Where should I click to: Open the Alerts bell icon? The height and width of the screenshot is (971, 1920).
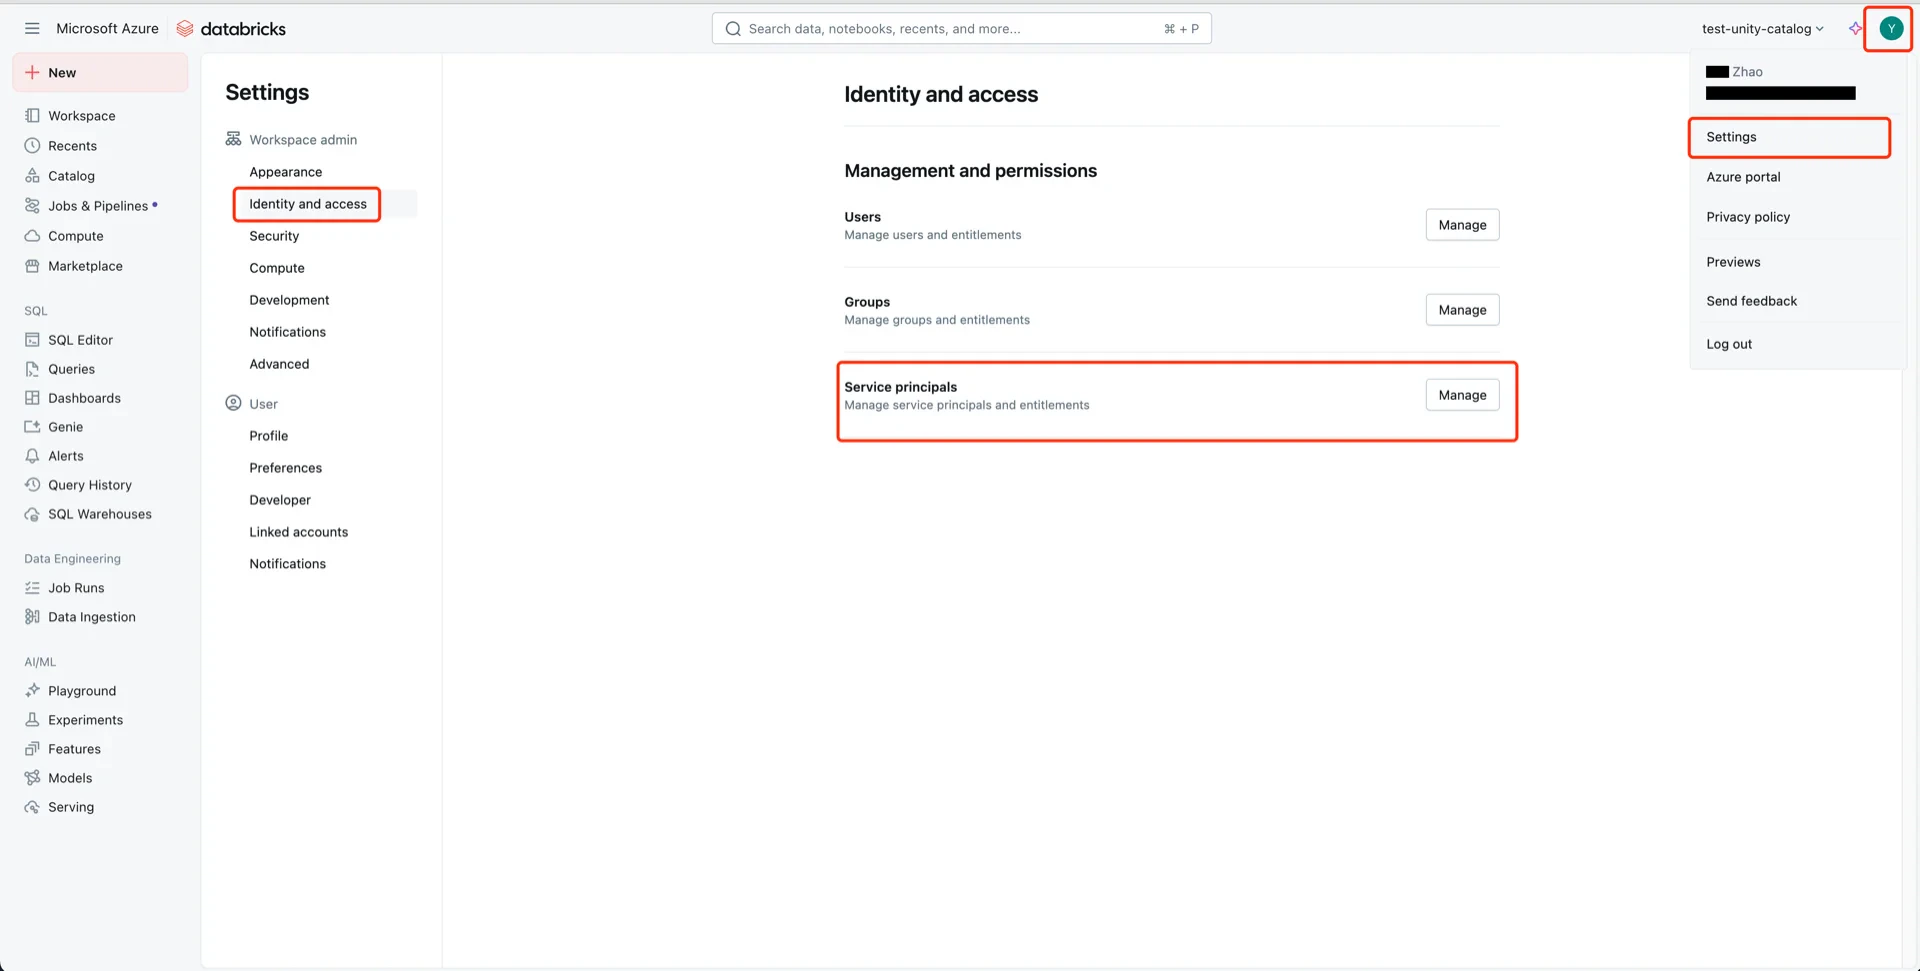(32, 456)
